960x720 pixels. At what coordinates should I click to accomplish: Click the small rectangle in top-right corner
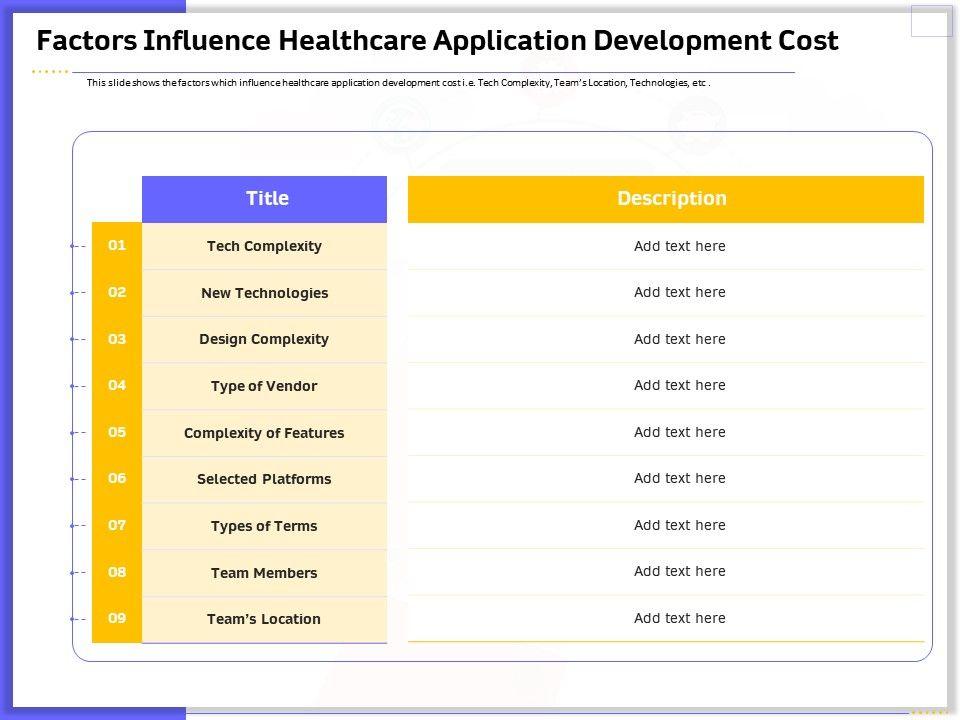point(931,21)
